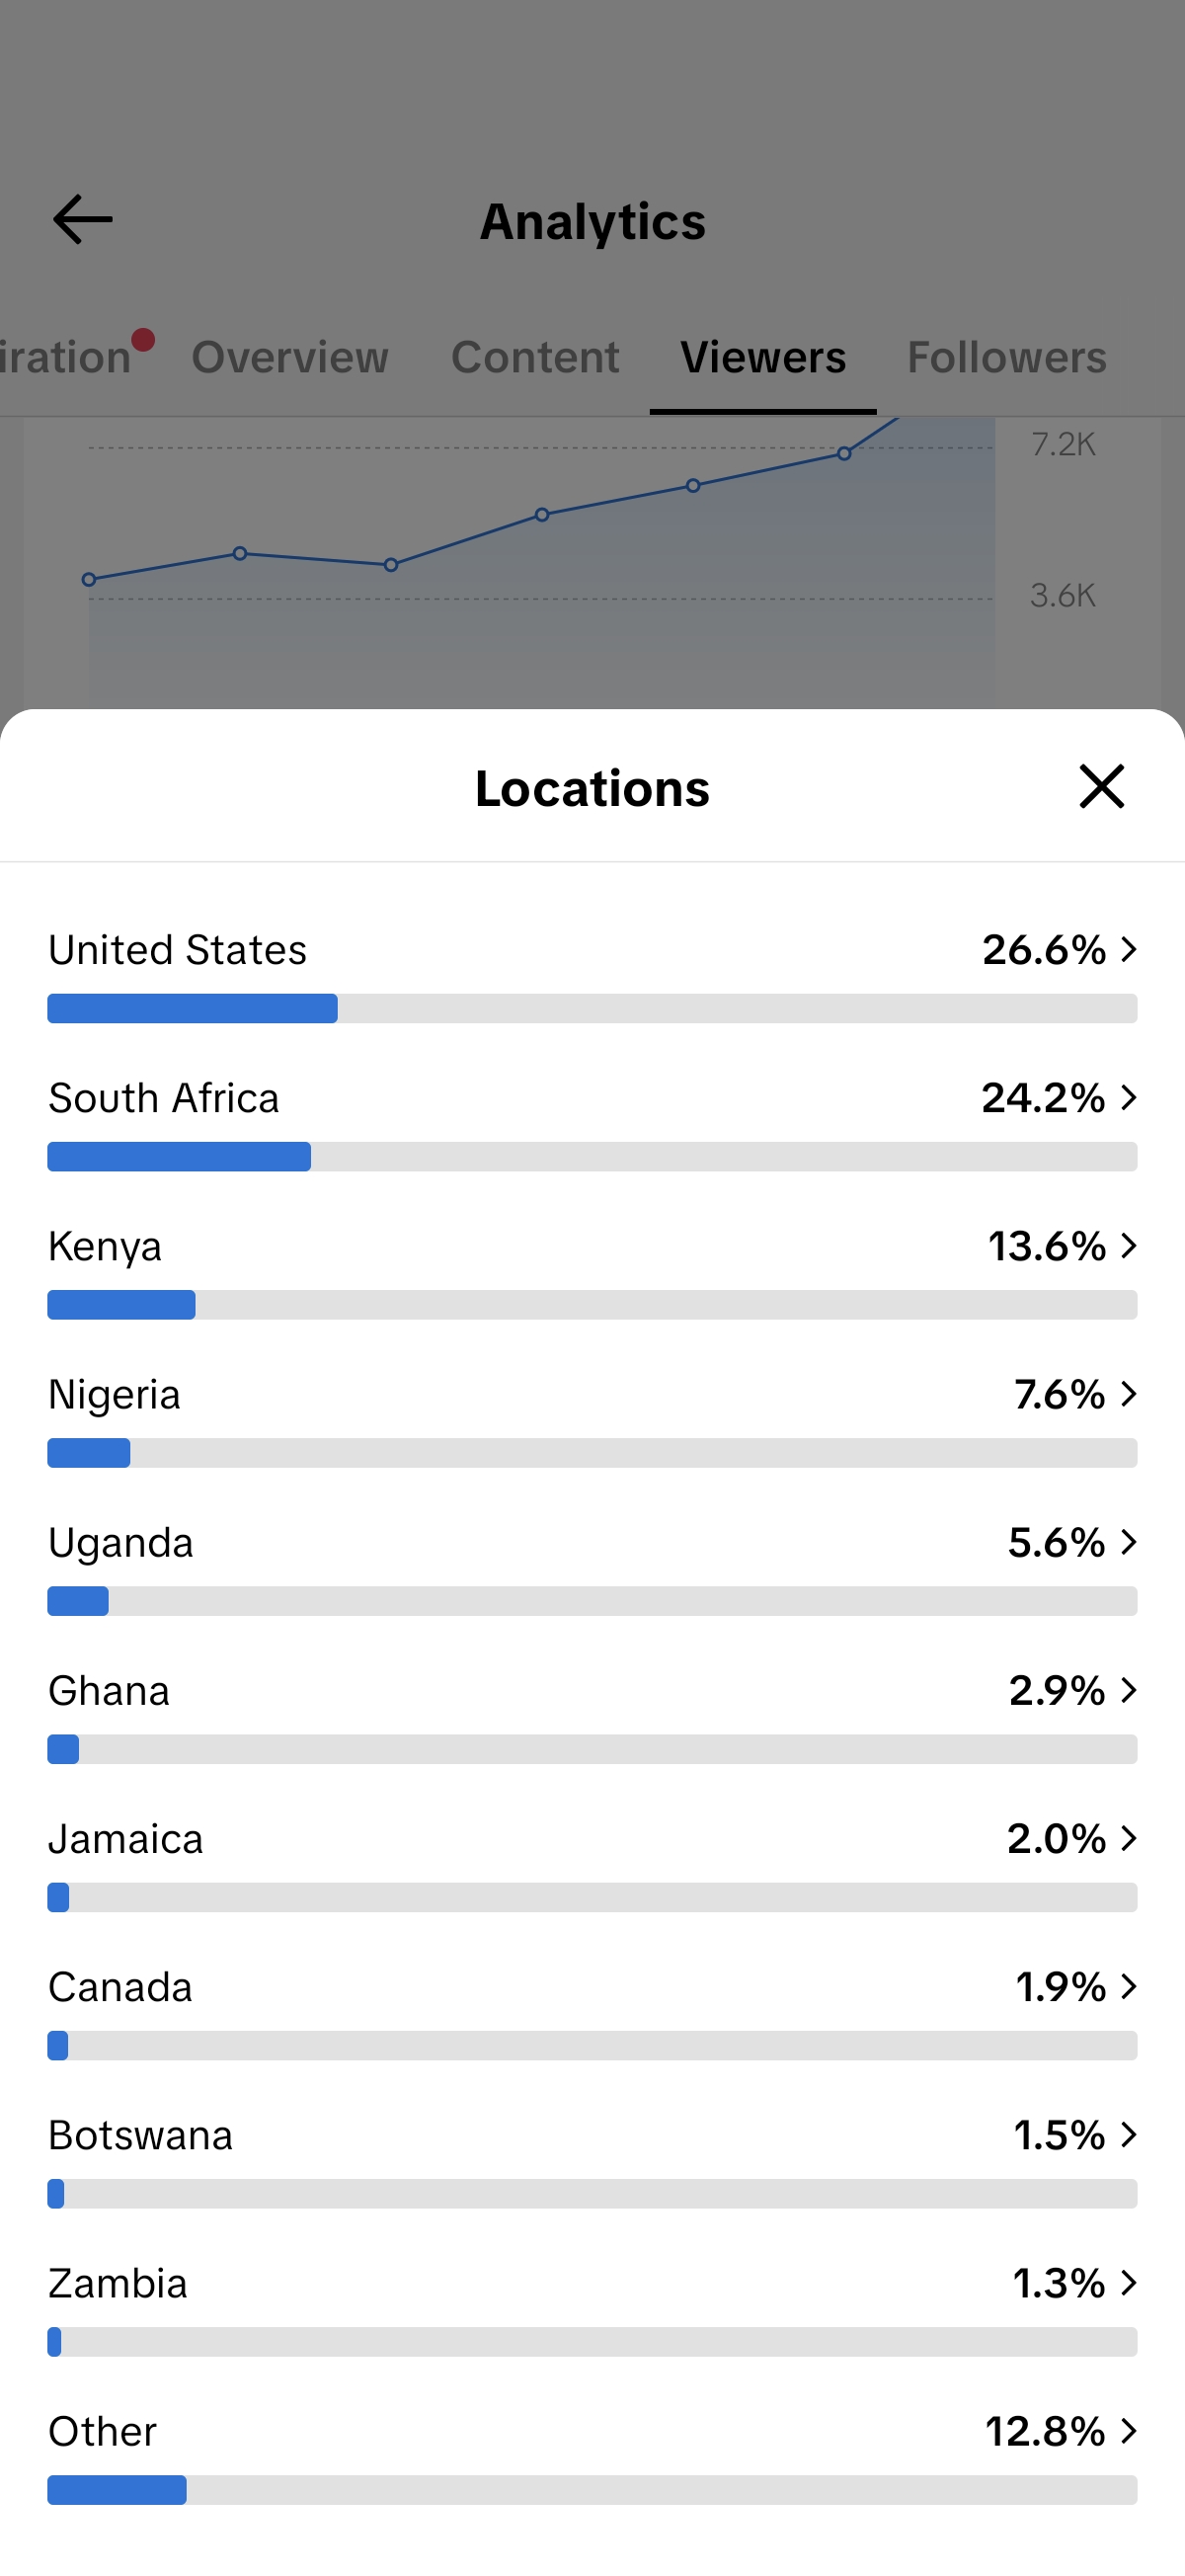Click the United States percentage bar
Viewport: 1185px width, 2576px height.
592,1008
